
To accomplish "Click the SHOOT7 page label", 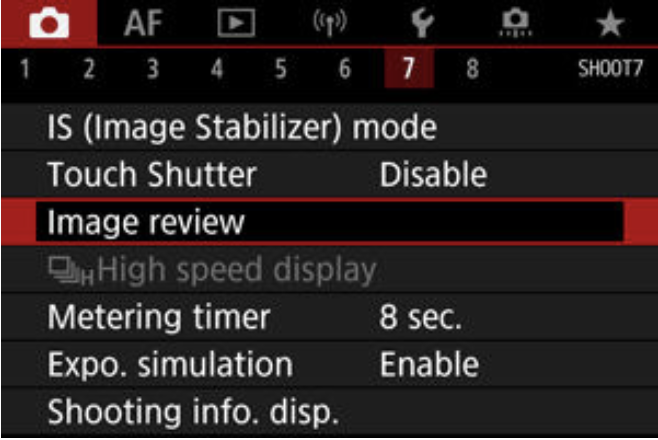I will [610, 68].
